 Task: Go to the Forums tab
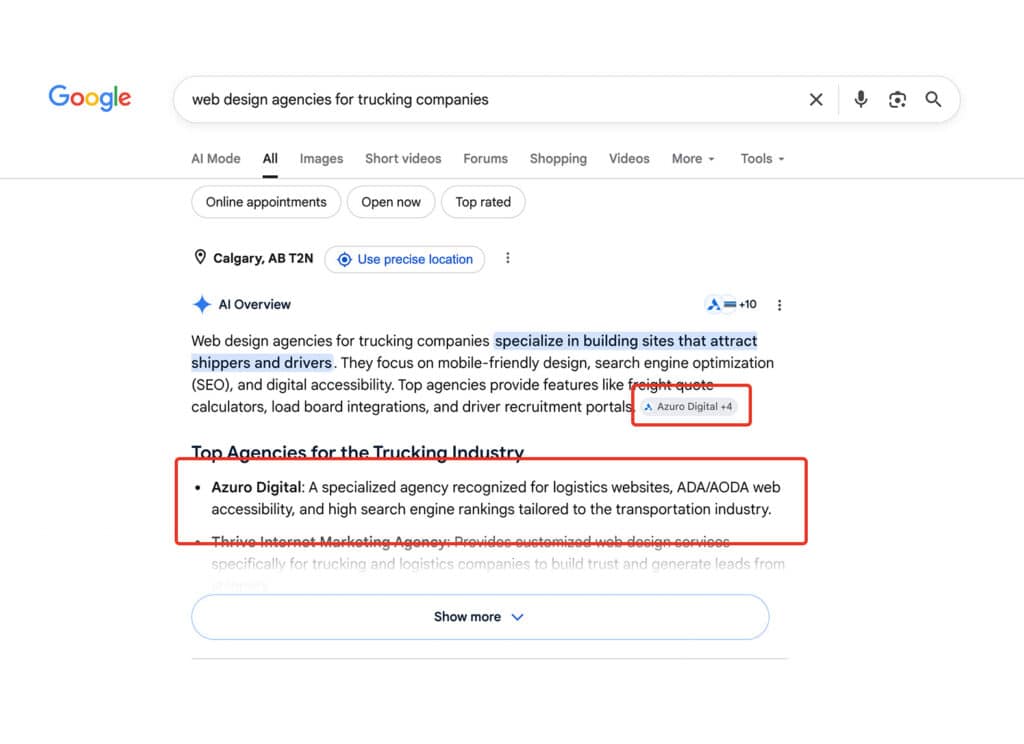485,159
